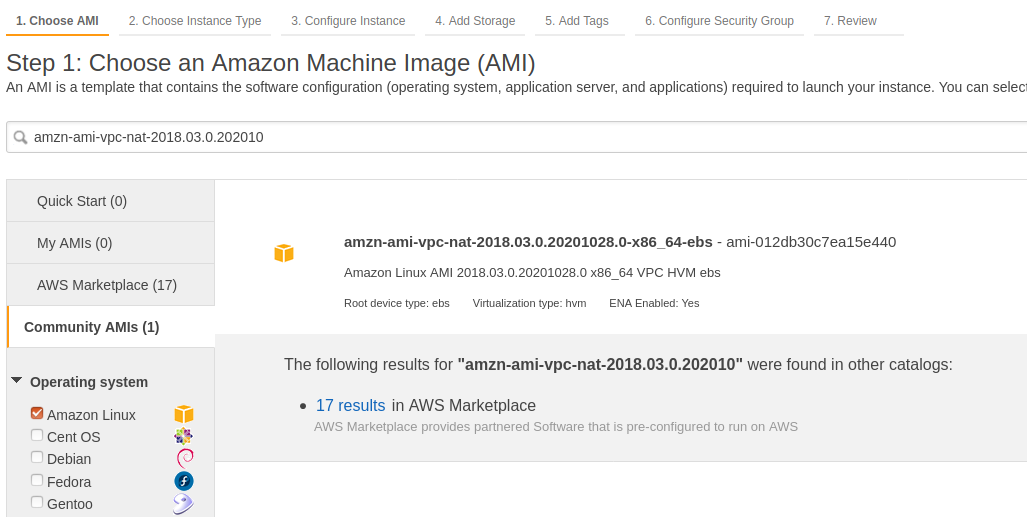Open the 17 results Marketplace link
The width and height of the screenshot is (1027, 517).
tap(350, 405)
